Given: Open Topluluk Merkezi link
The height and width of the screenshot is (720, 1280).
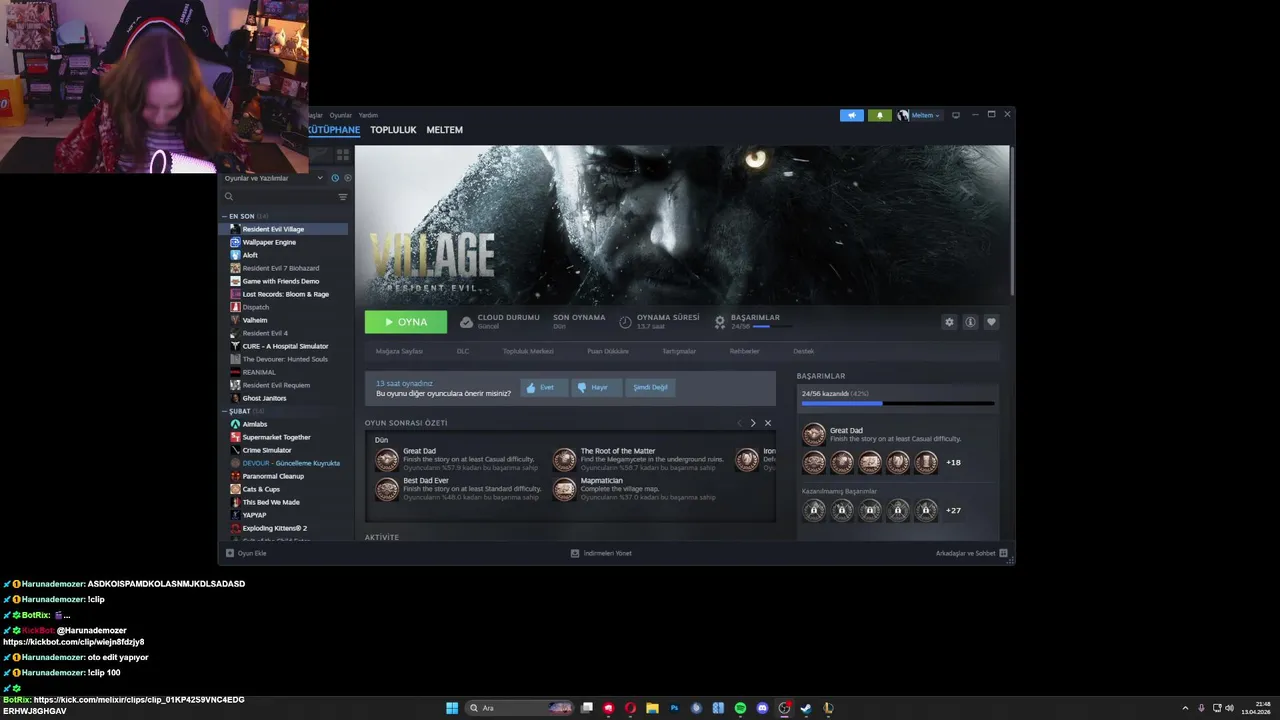Looking at the screenshot, I should [528, 351].
